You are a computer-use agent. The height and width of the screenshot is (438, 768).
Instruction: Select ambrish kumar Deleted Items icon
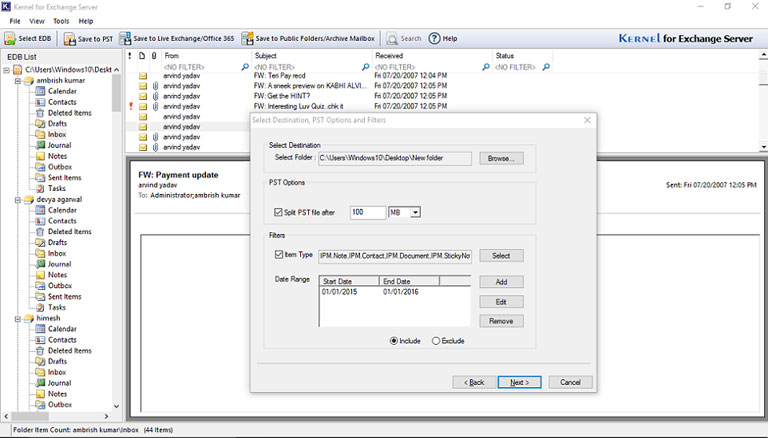click(x=40, y=113)
